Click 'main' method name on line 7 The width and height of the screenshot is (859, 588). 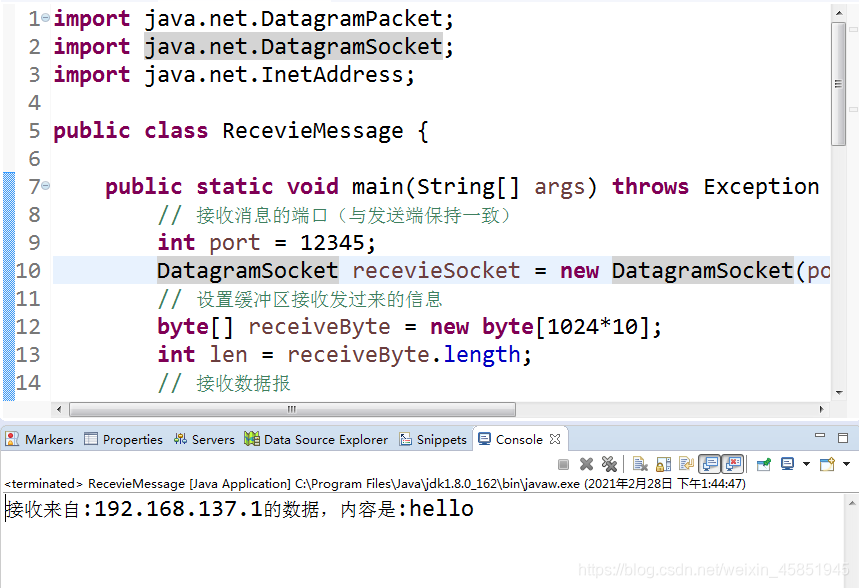[x=377, y=187]
